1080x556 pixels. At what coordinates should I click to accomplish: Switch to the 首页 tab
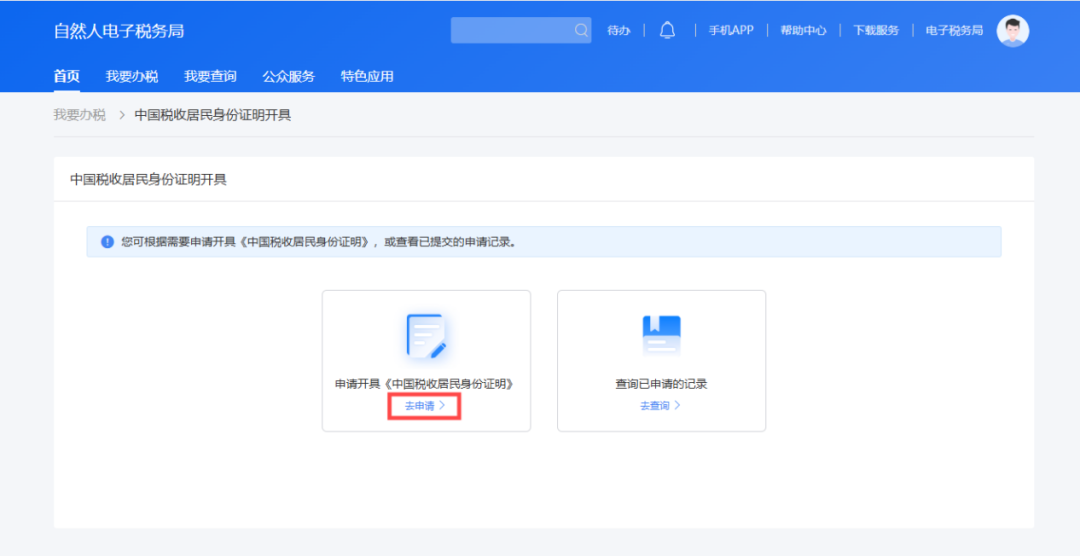click(x=66, y=76)
